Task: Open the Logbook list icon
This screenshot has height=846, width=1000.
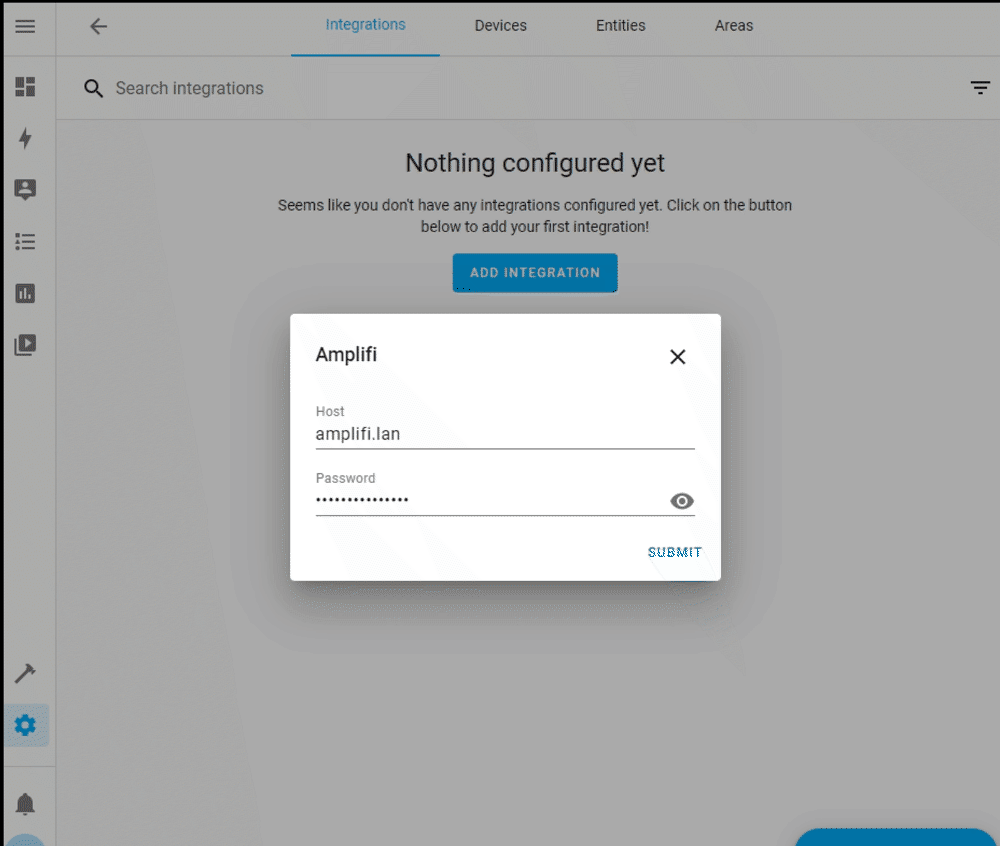Action: click(x=25, y=242)
